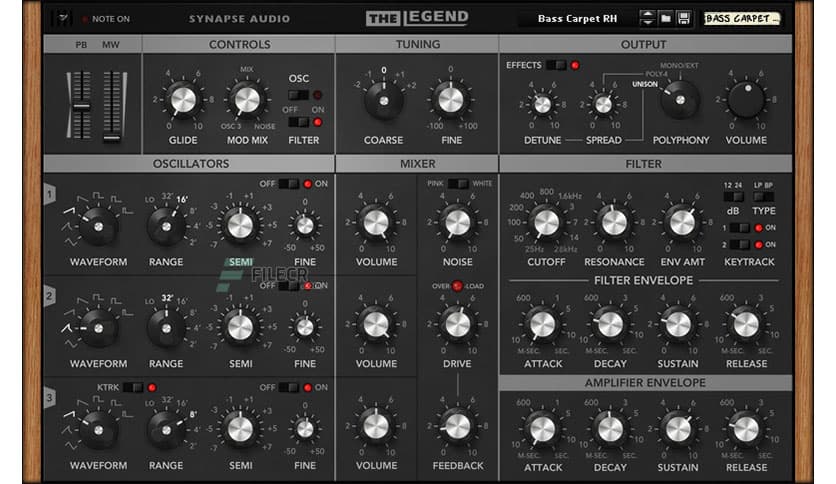Toggle KEYTRACK switch 2
836x484 pixels.
coord(739,245)
